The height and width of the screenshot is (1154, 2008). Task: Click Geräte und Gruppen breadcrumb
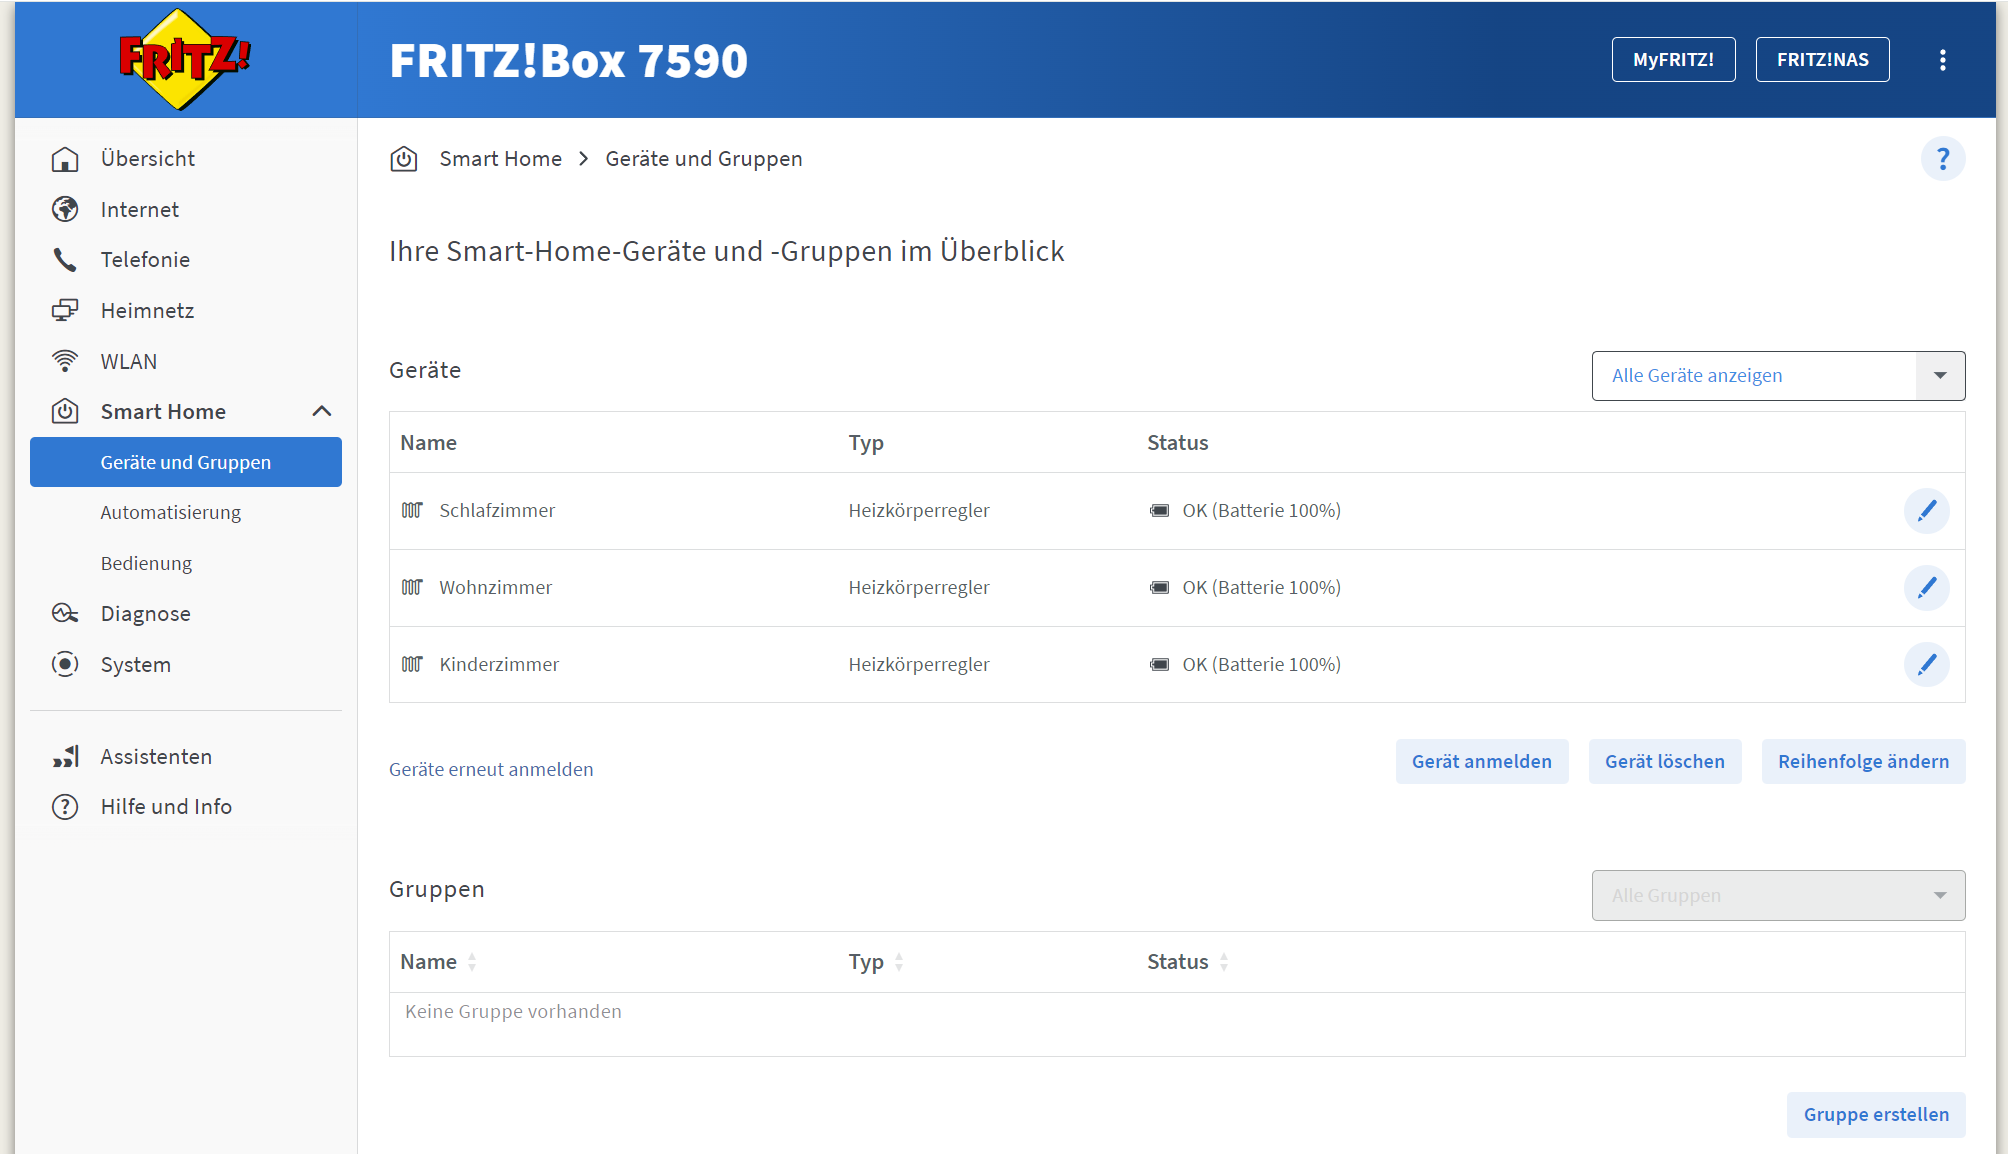tap(703, 159)
